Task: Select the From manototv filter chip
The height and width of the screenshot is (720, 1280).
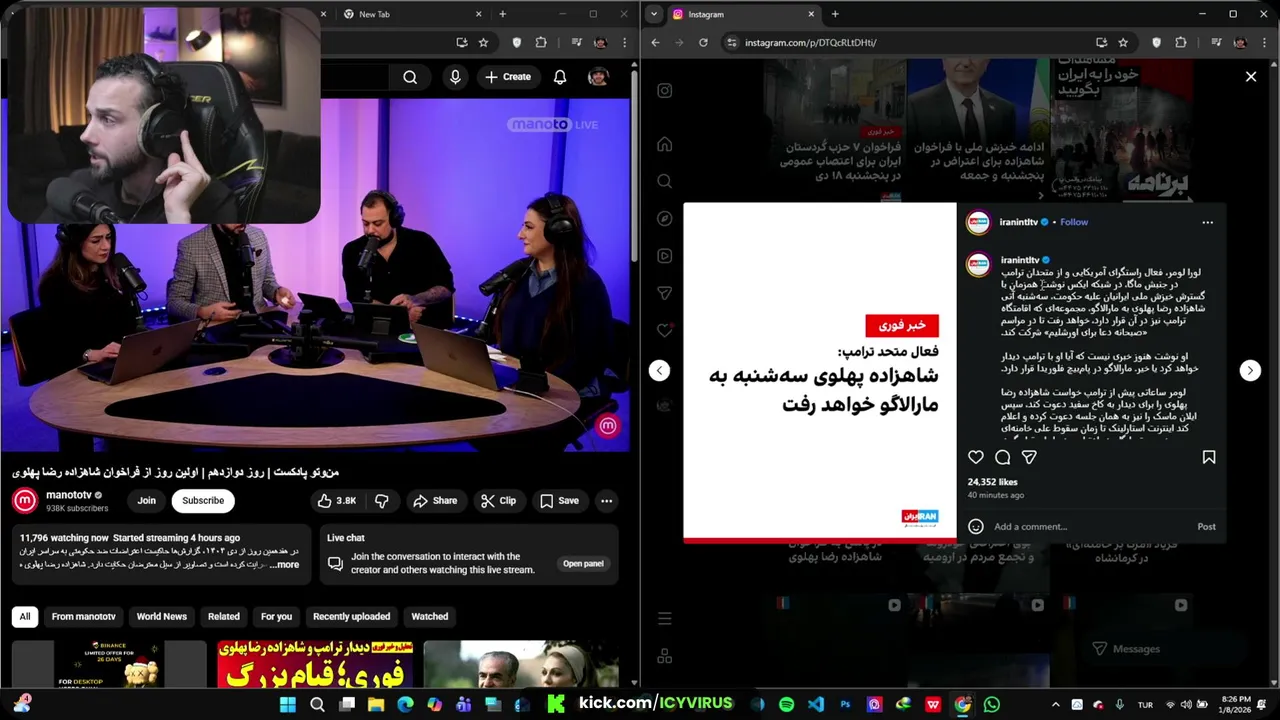Action: coord(84,617)
